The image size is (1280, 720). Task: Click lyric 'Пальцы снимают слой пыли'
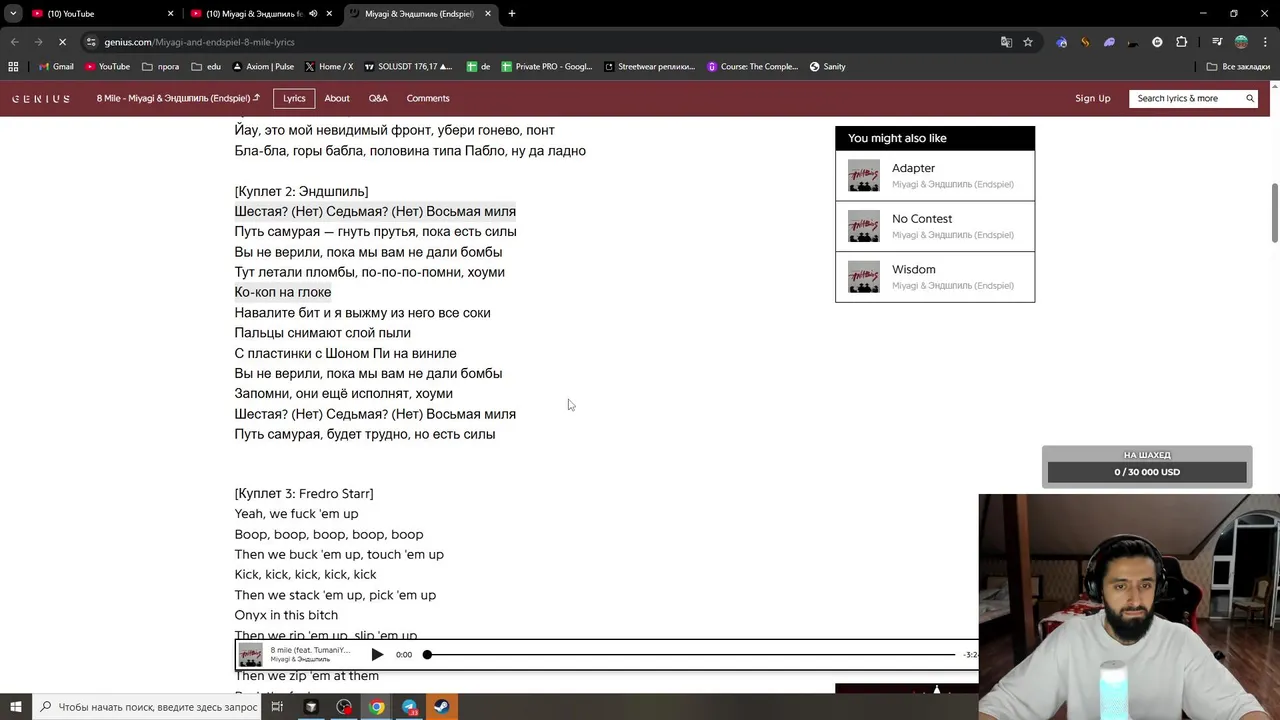pos(322,333)
